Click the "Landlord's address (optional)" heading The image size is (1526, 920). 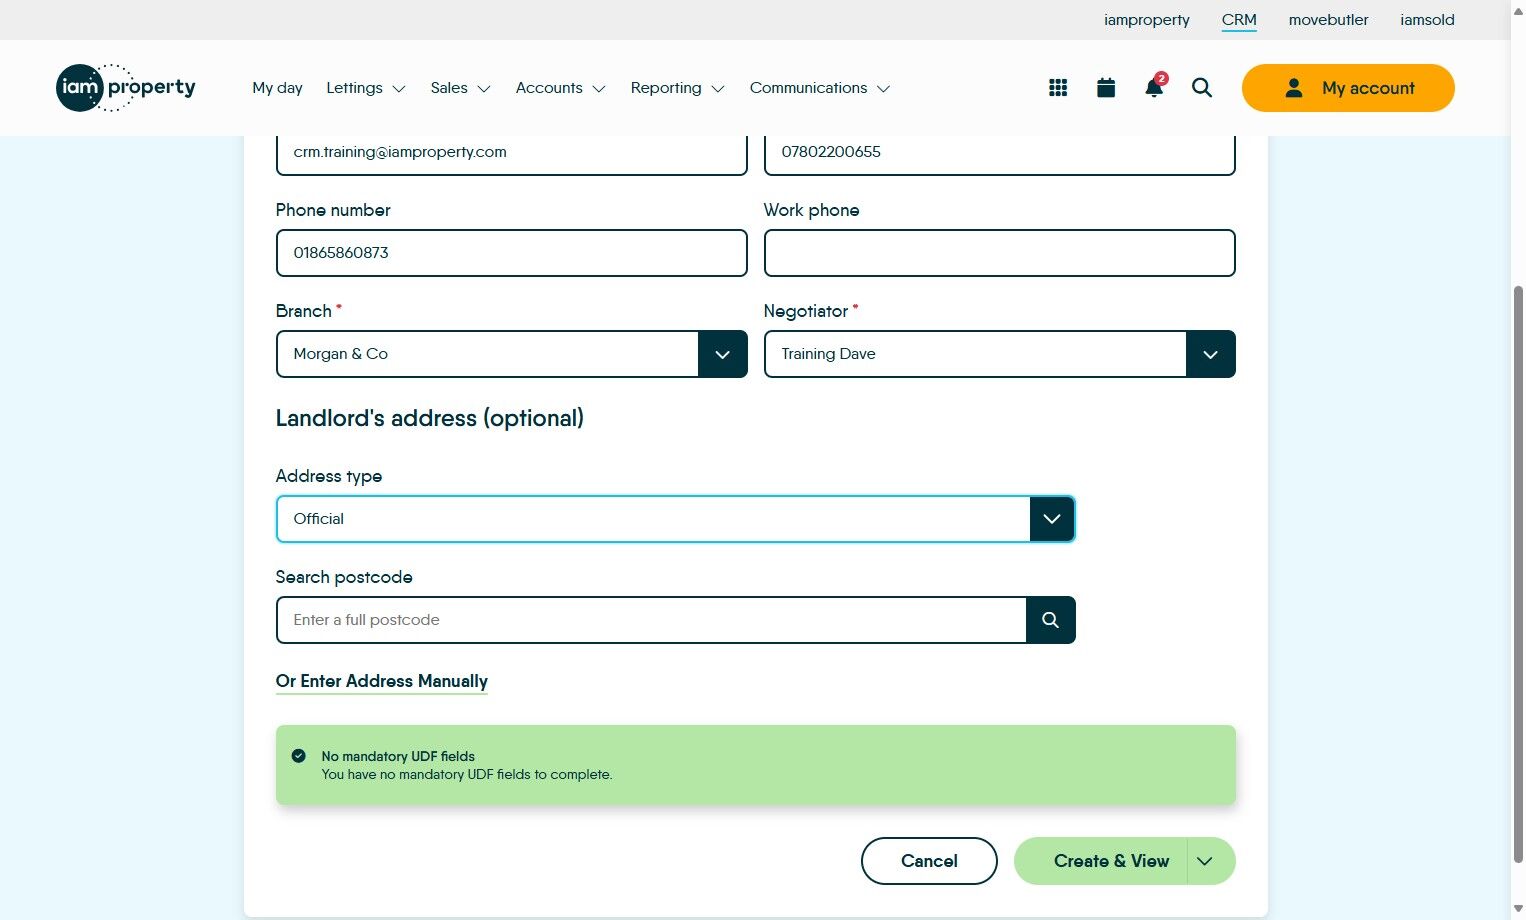(430, 418)
